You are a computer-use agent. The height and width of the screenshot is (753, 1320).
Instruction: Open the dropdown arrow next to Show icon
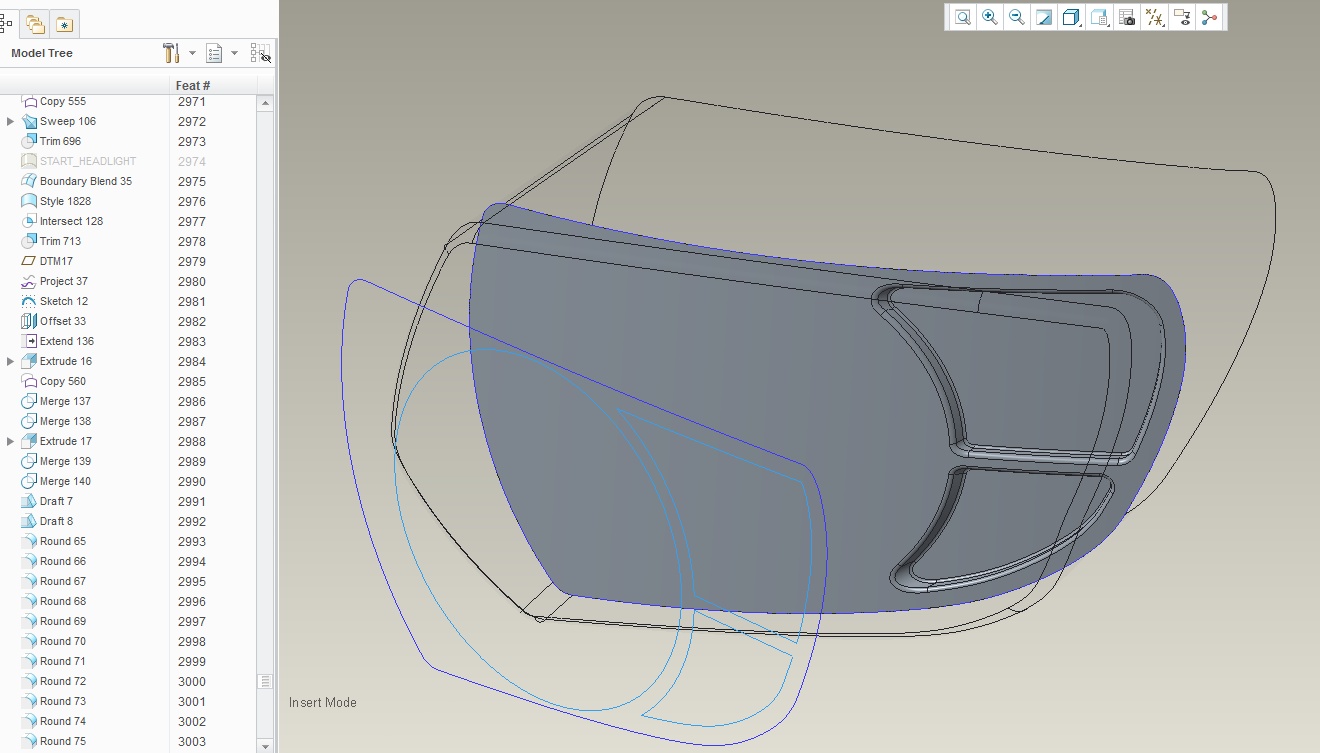pos(234,53)
